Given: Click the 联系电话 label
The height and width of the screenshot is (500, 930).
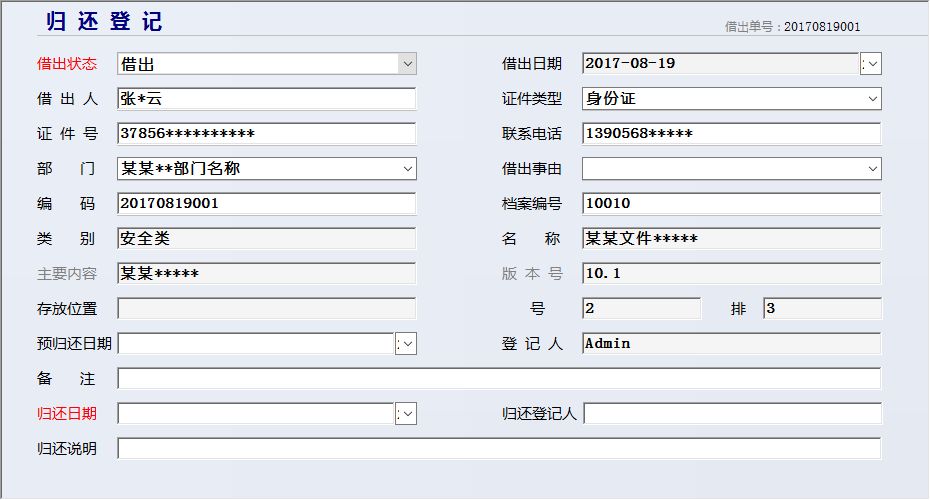Looking at the screenshot, I should (x=531, y=133).
